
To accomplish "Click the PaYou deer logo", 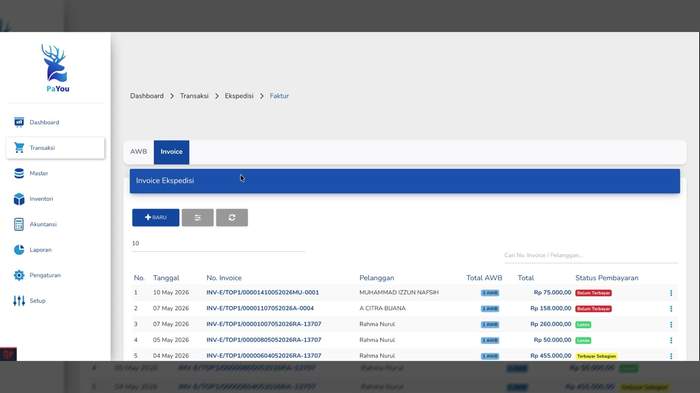I will click(55, 68).
